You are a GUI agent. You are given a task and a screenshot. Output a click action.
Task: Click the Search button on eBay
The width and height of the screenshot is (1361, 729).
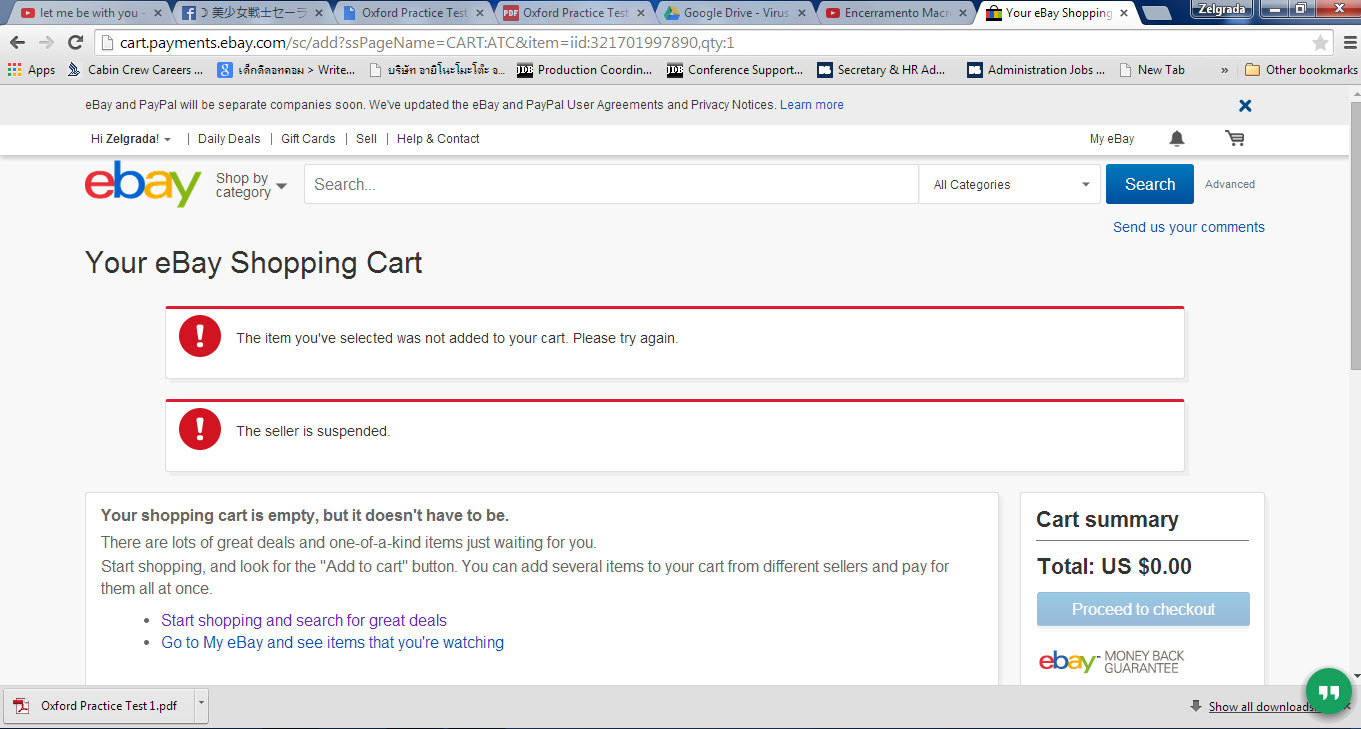coord(1149,184)
